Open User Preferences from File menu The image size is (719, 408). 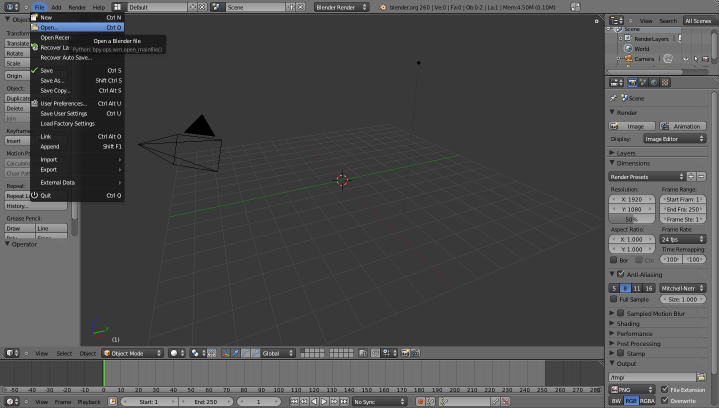click(x=77, y=103)
